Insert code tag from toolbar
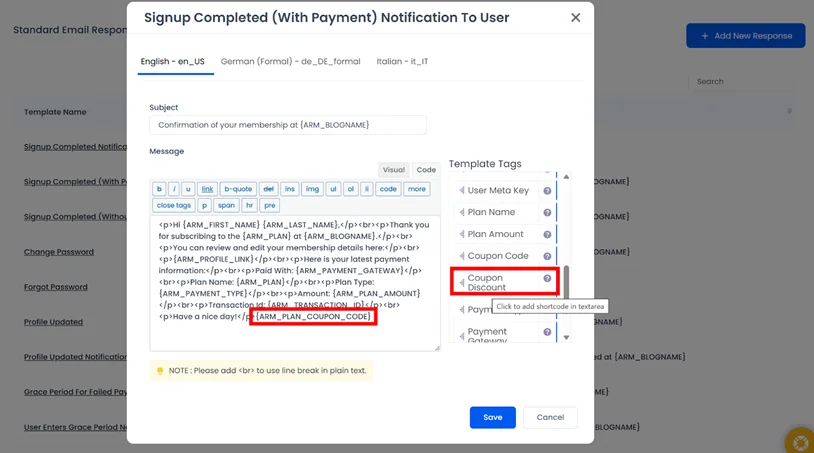The height and width of the screenshot is (453, 814). click(x=388, y=189)
